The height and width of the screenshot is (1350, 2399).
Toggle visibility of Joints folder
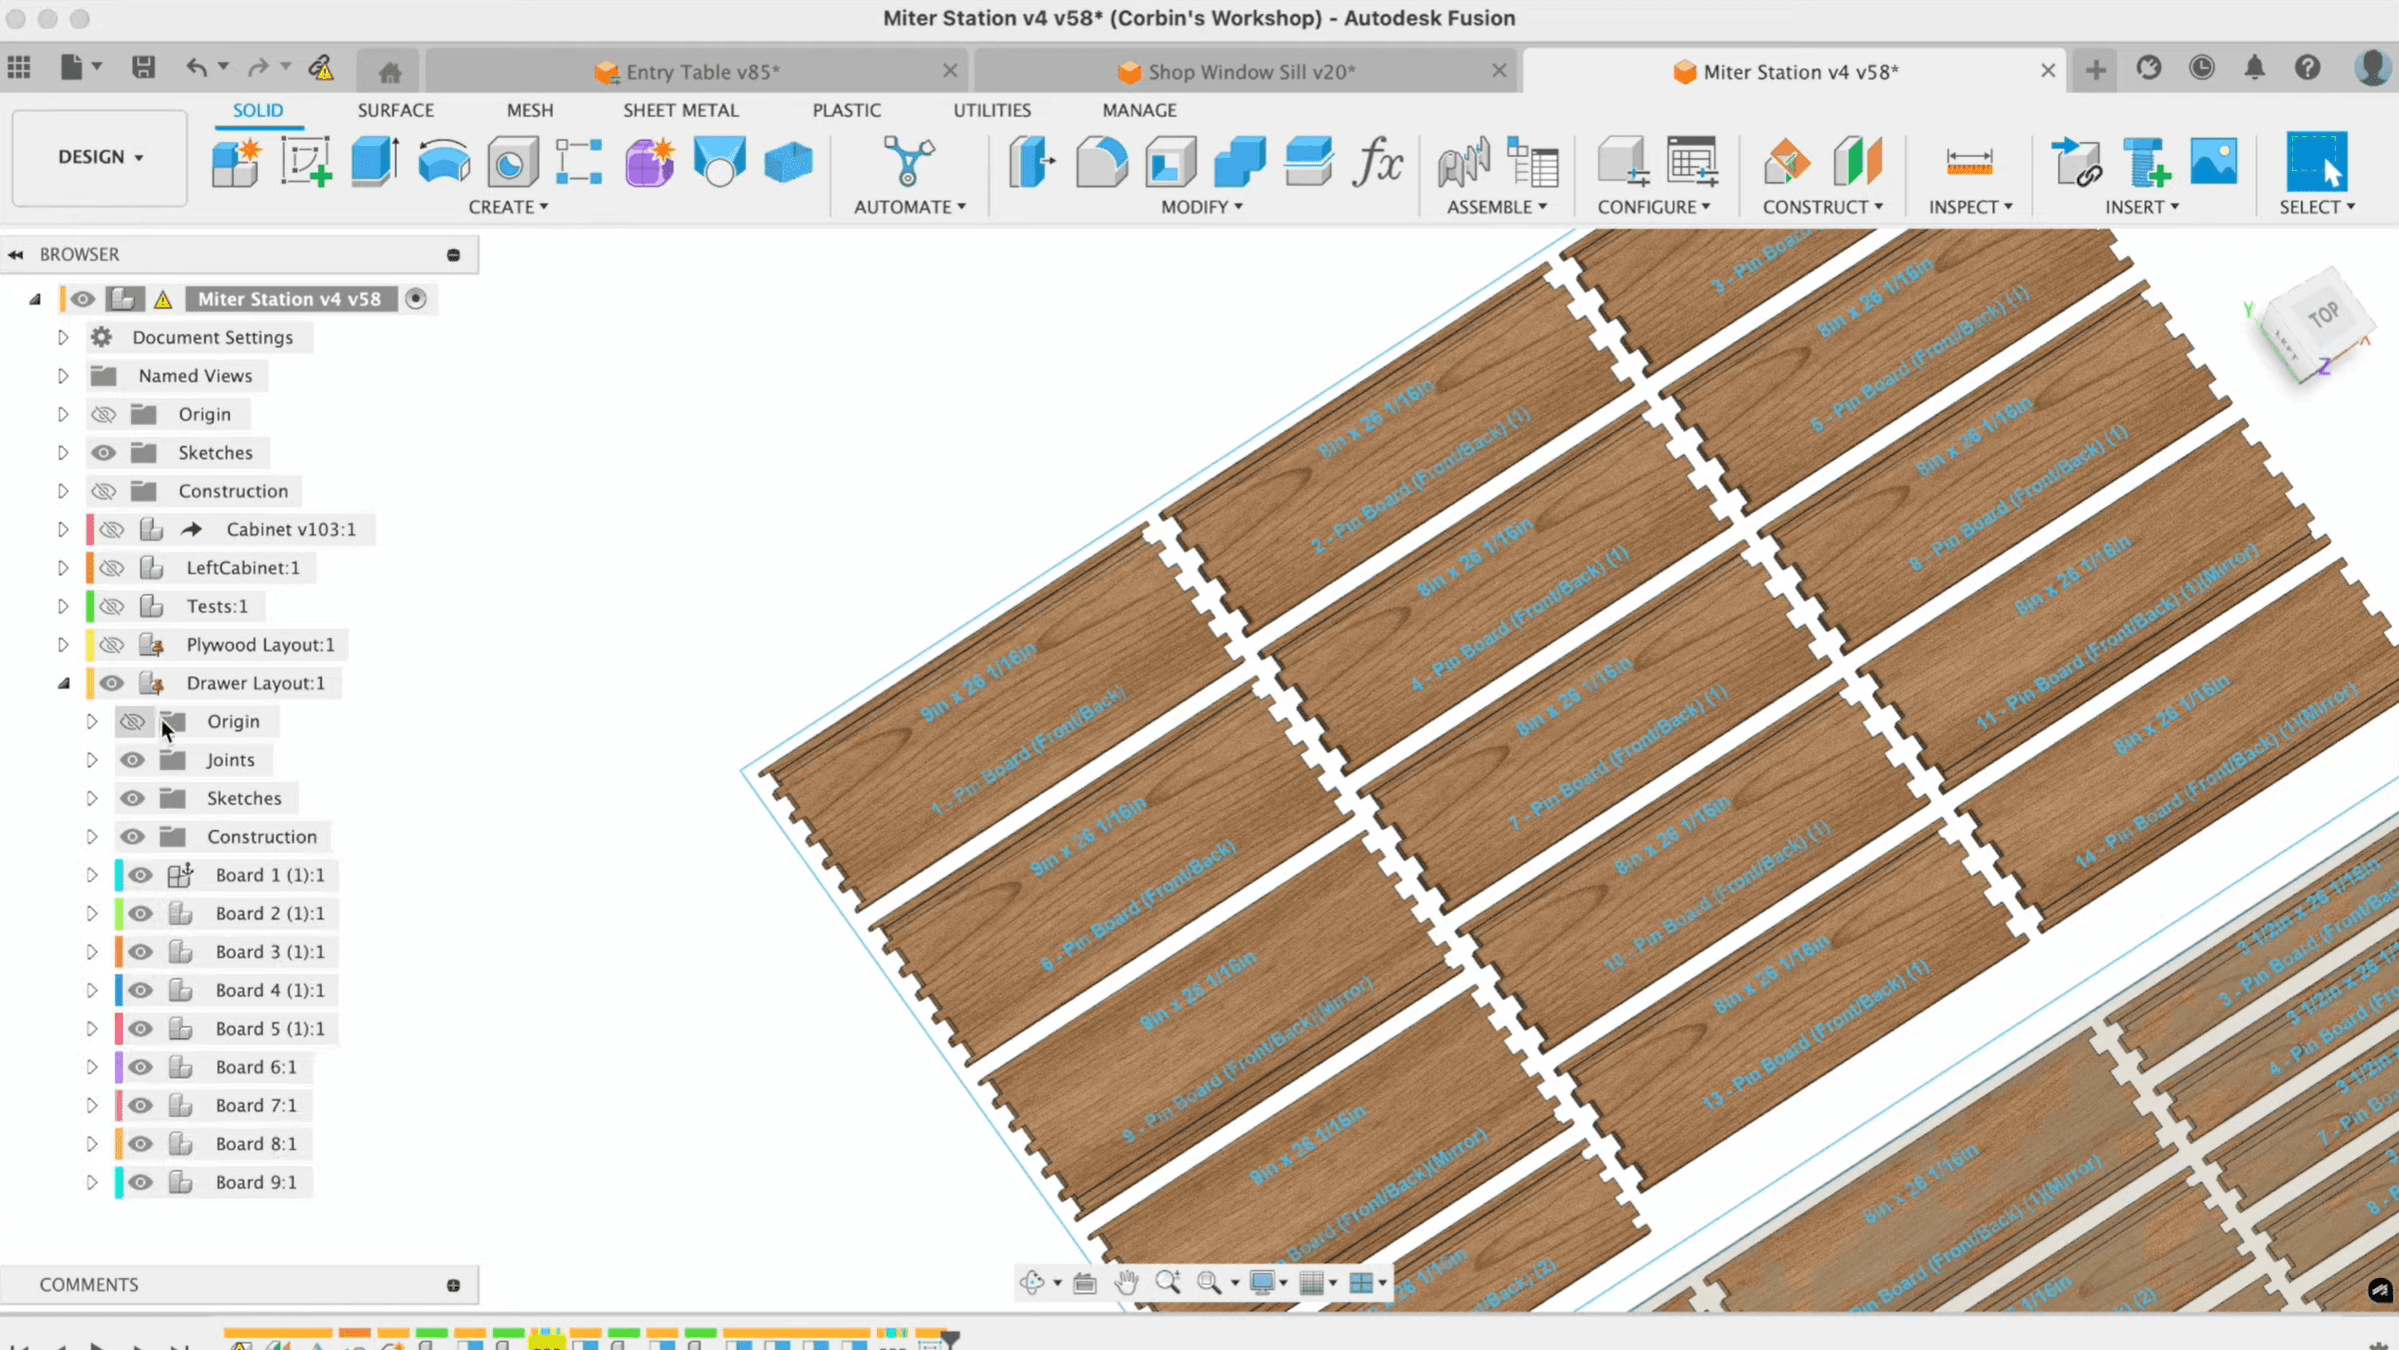click(132, 760)
